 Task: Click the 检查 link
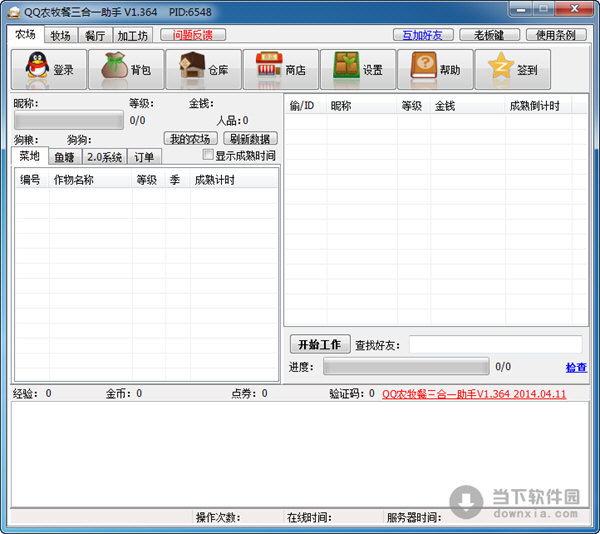click(x=576, y=367)
